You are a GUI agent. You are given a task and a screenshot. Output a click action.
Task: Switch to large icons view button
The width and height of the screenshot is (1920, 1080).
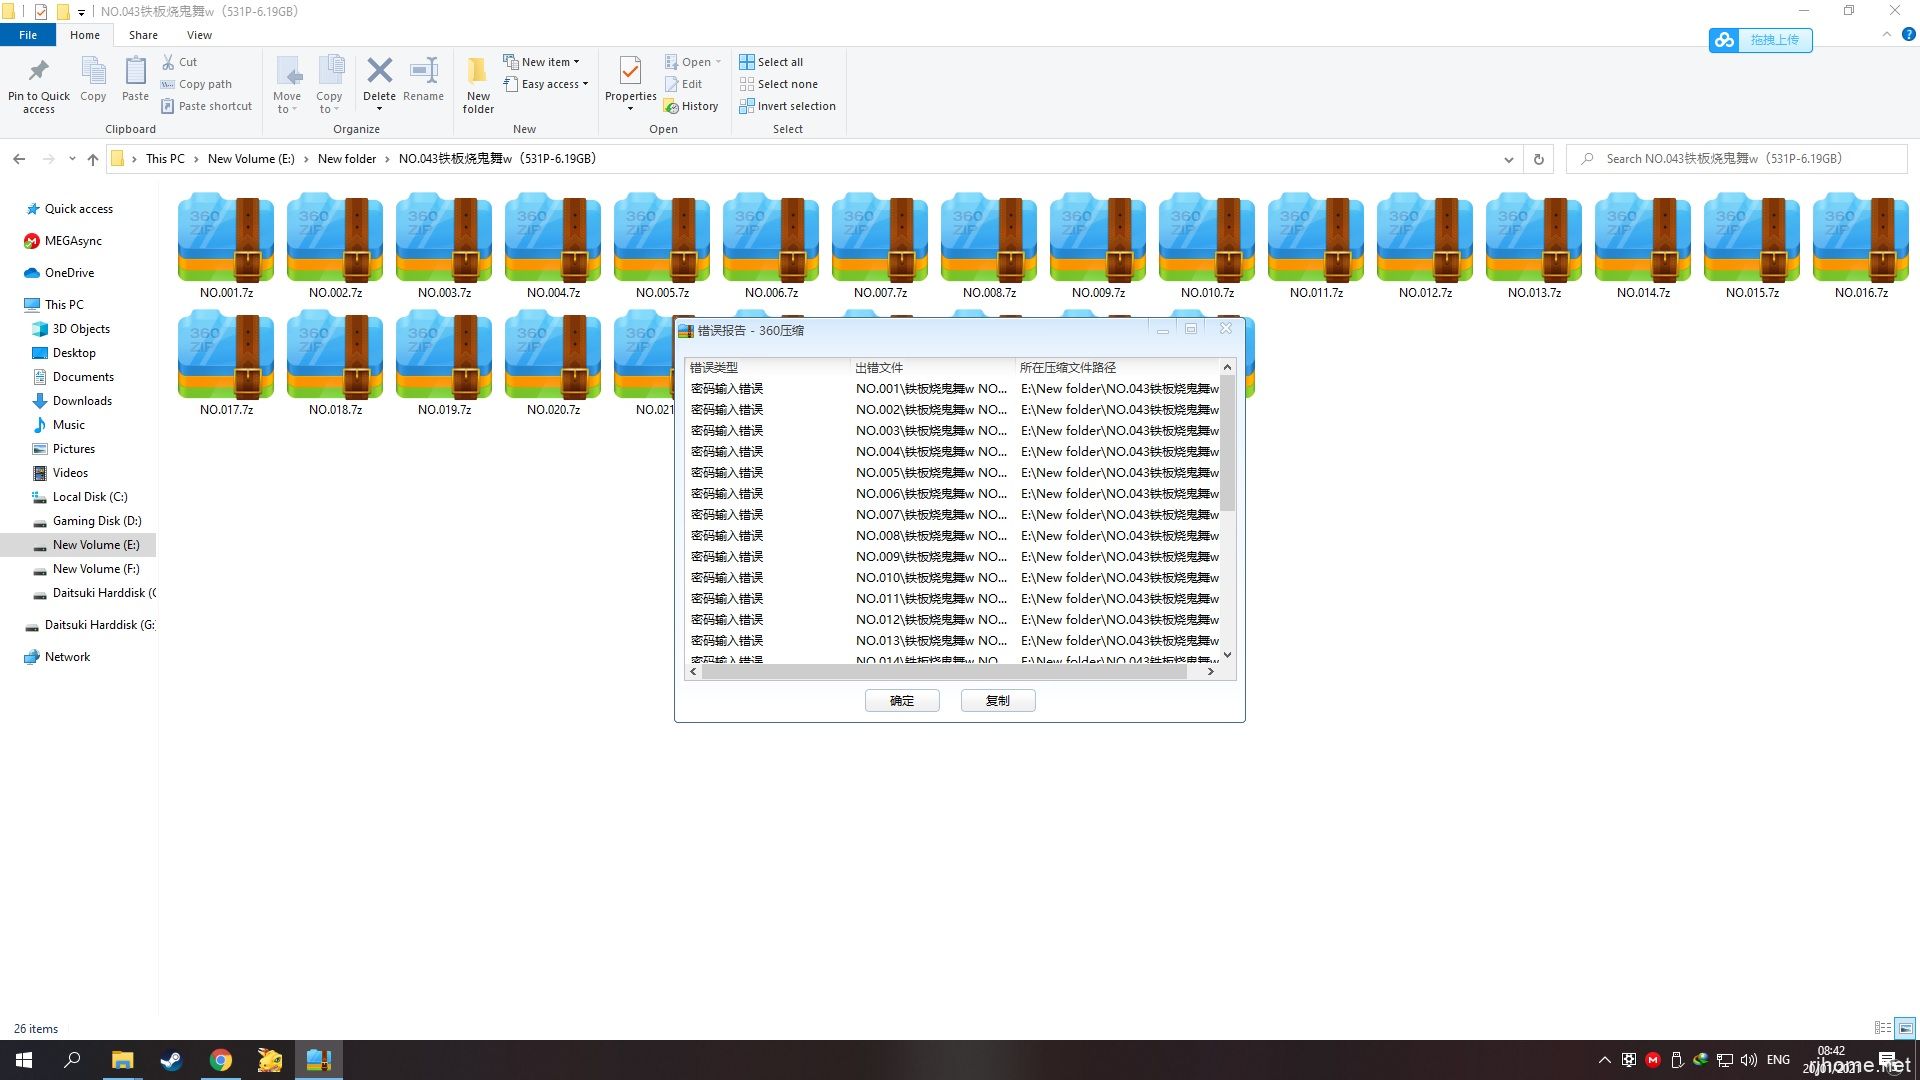click(1905, 1028)
